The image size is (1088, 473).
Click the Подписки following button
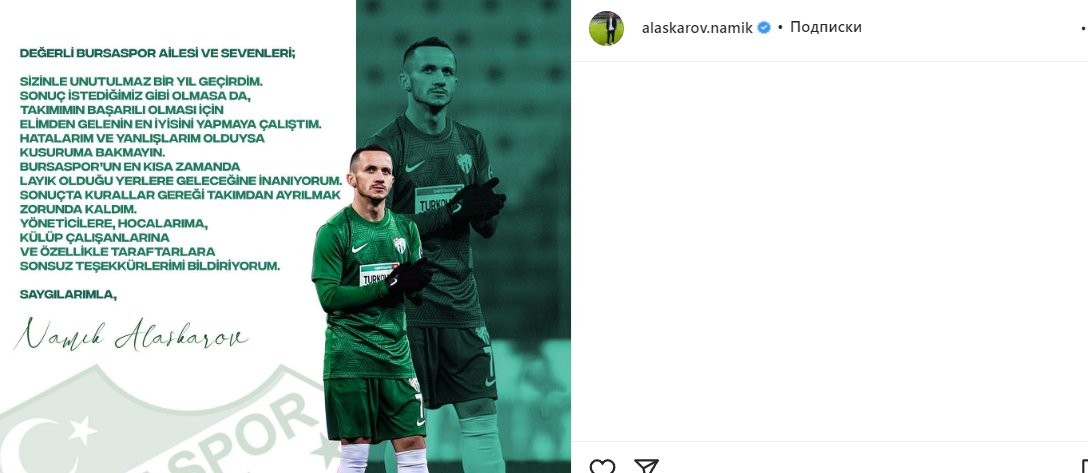point(825,27)
